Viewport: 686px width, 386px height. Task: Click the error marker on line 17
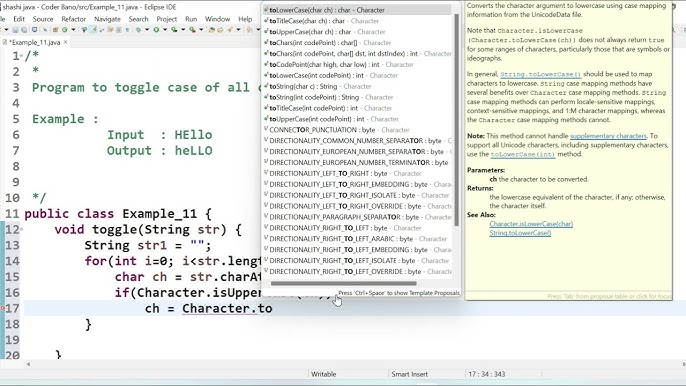[x=3, y=309]
